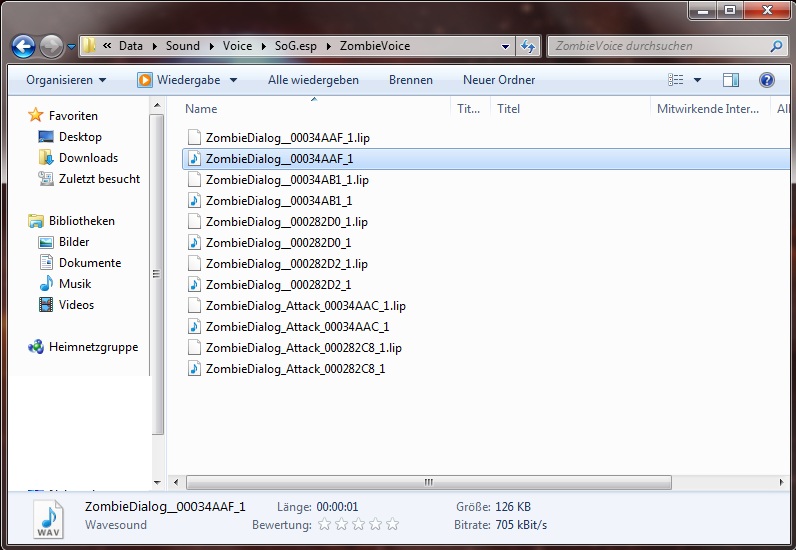Set rating to five stars
This screenshot has width=796, height=550.
pyautogui.click(x=392, y=524)
